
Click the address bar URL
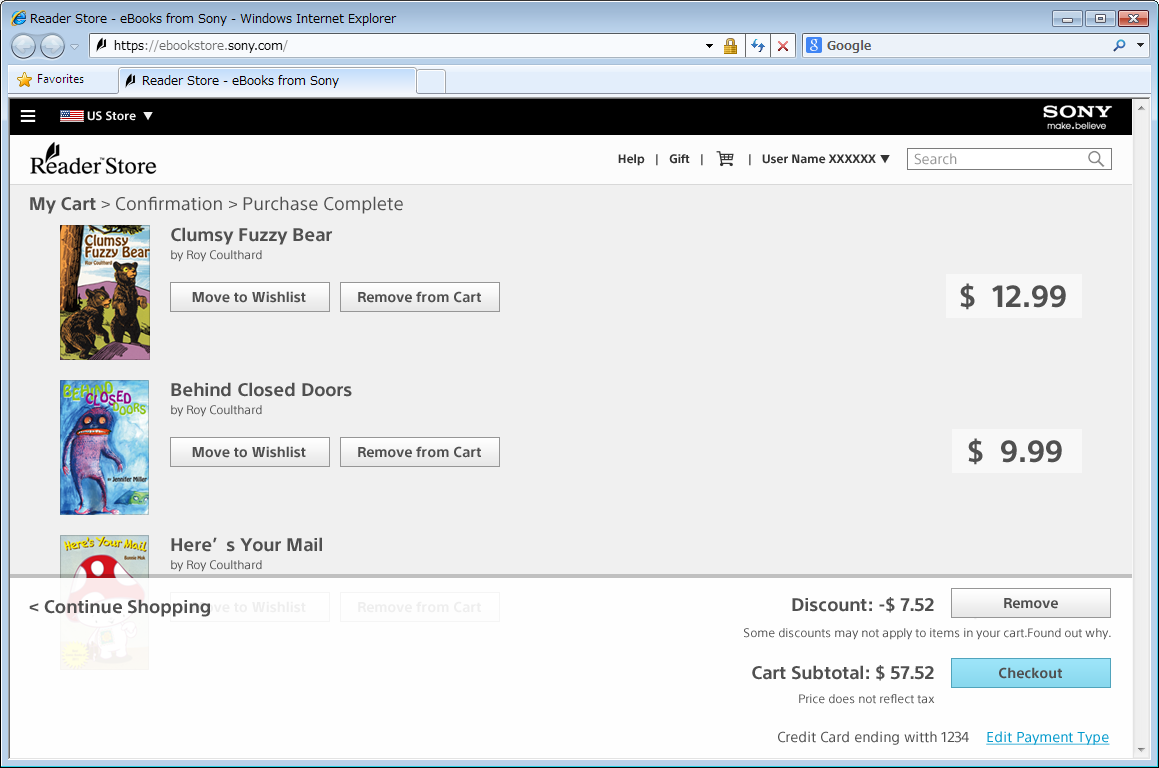(x=200, y=46)
